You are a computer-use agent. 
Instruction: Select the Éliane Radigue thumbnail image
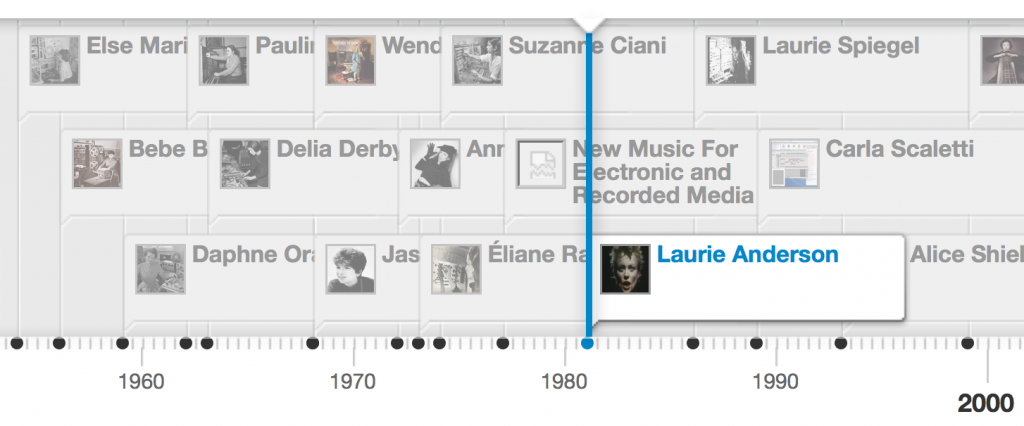click(x=456, y=268)
